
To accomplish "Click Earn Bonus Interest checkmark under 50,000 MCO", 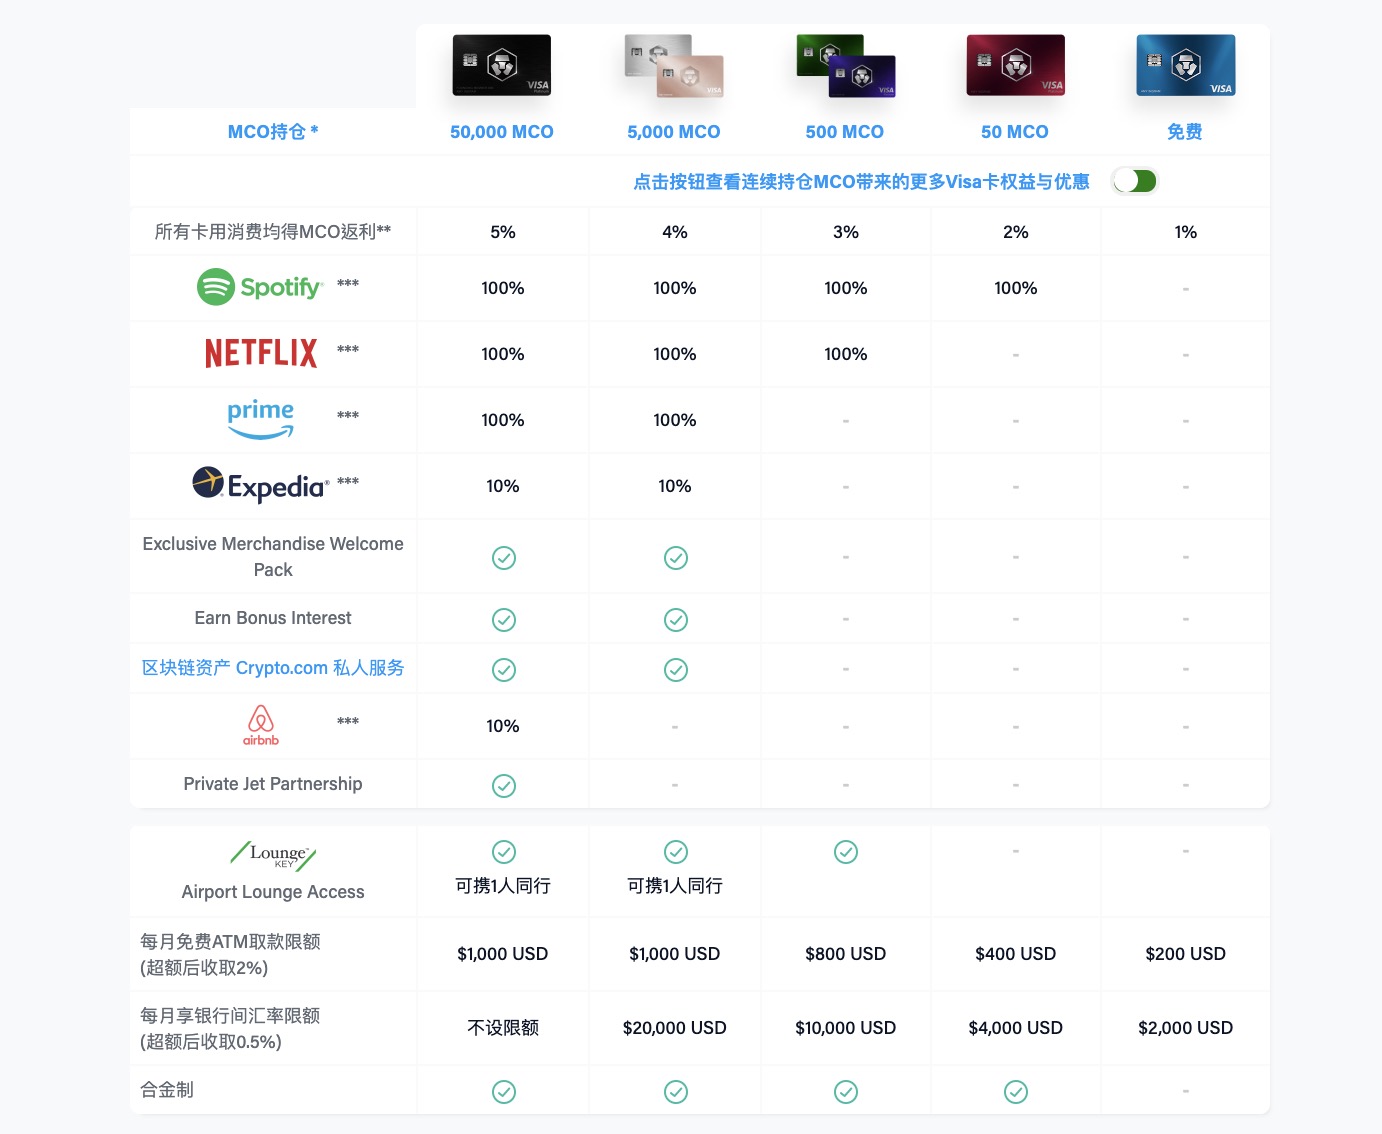I will click(x=504, y=620).
